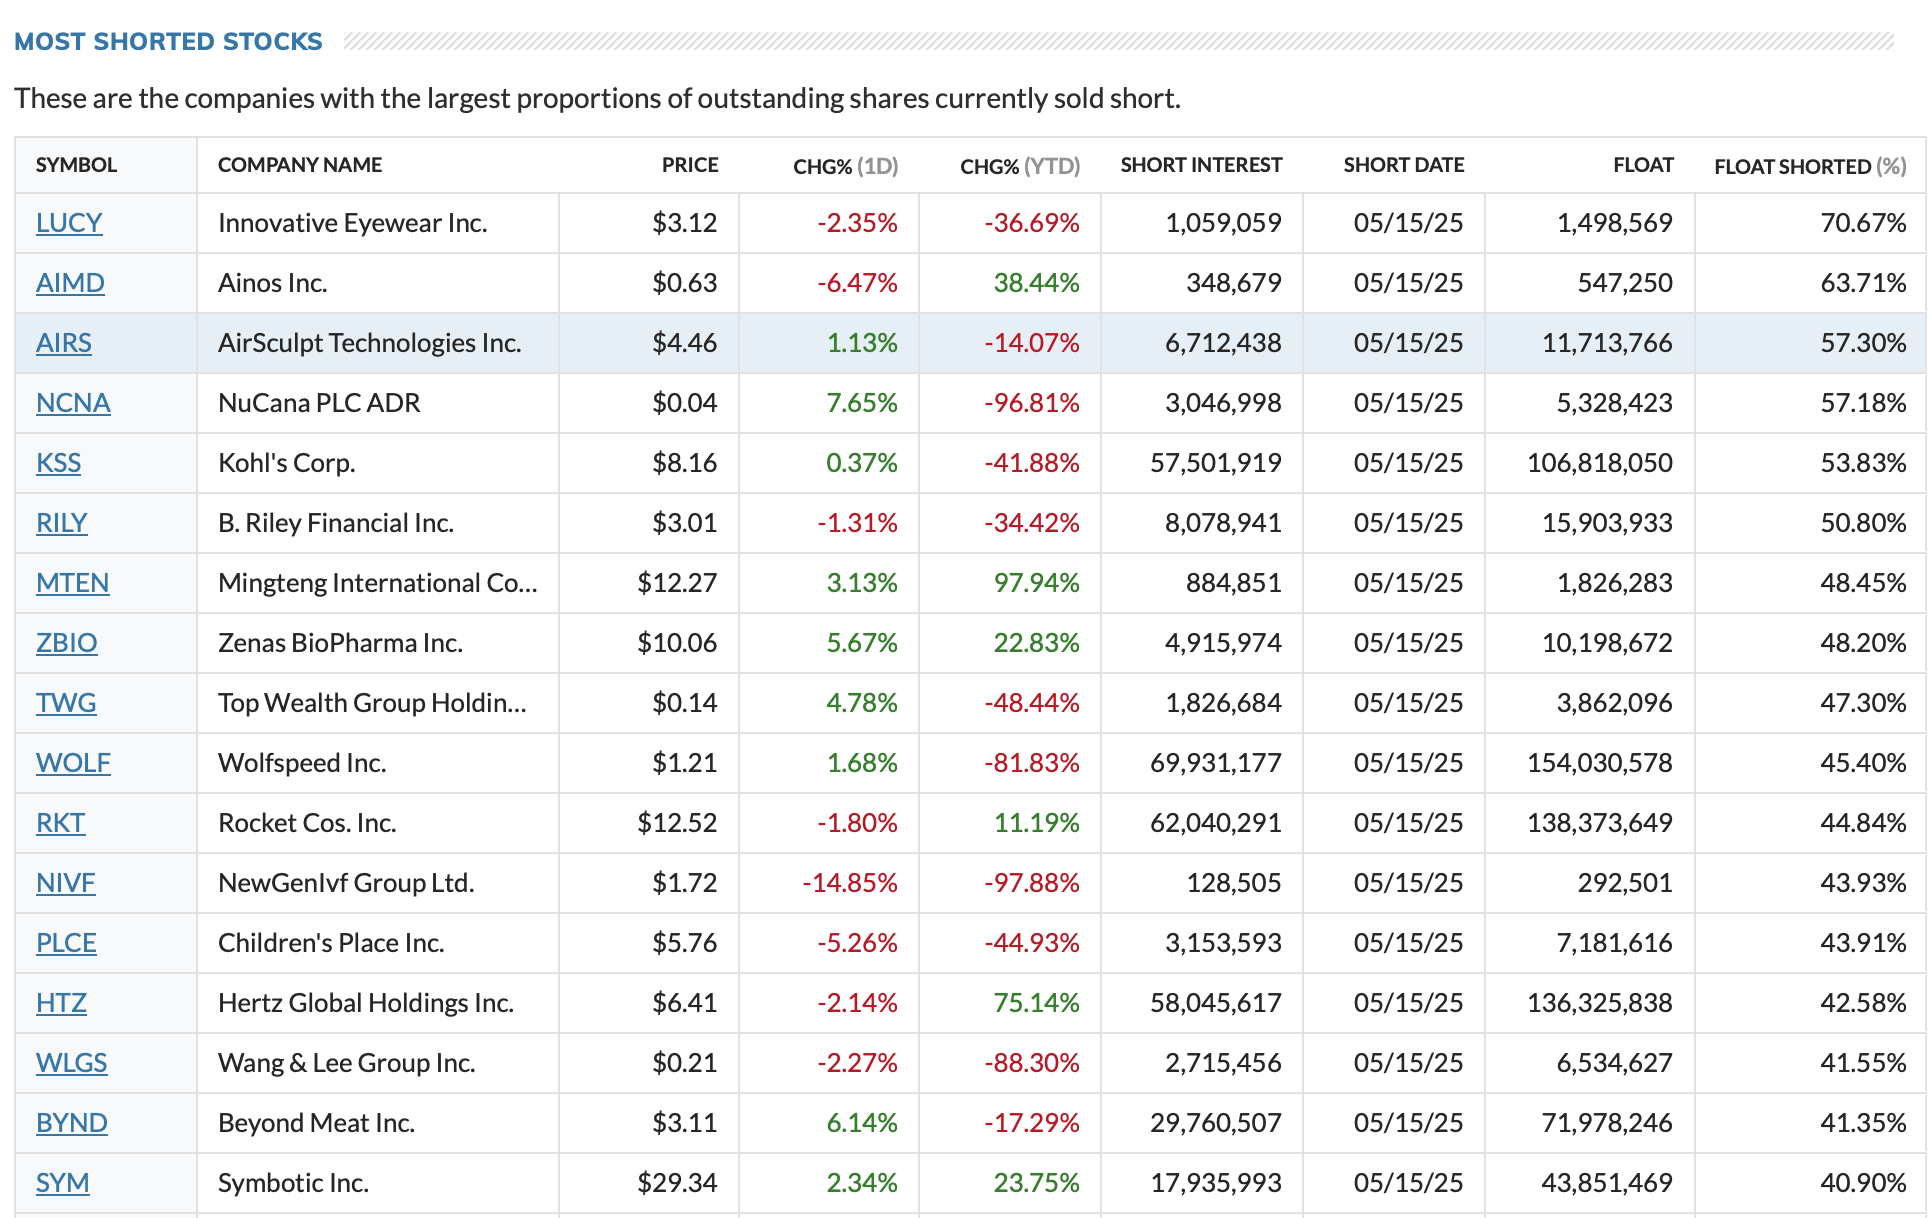This screenshot has width=1932, height=1218.
Task: Select the 154,030,578 float value
Action: click(1599, 763)
